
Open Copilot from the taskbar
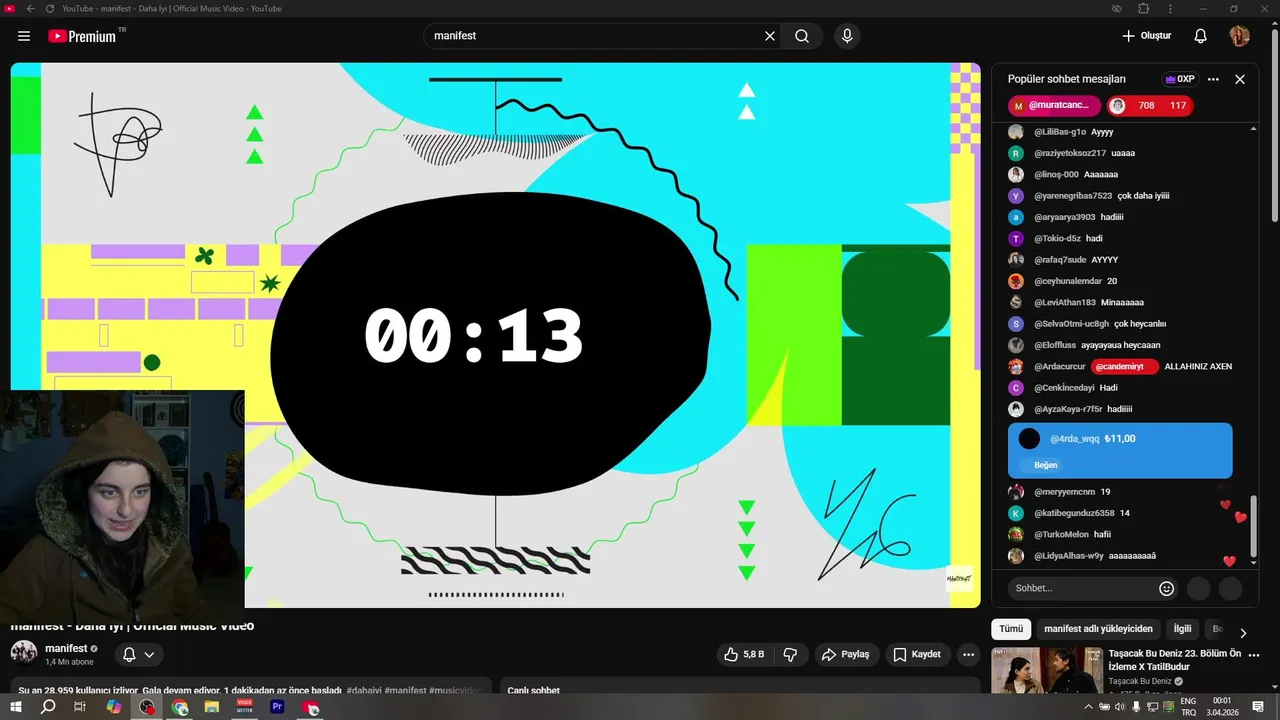[x=114, y=707]
